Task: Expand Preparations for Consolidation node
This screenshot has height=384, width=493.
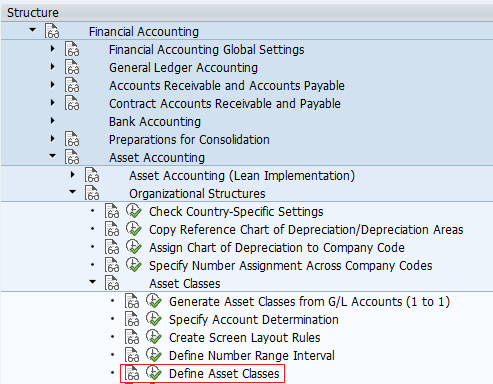Action: pyautogui.click(x=52, y=139)
